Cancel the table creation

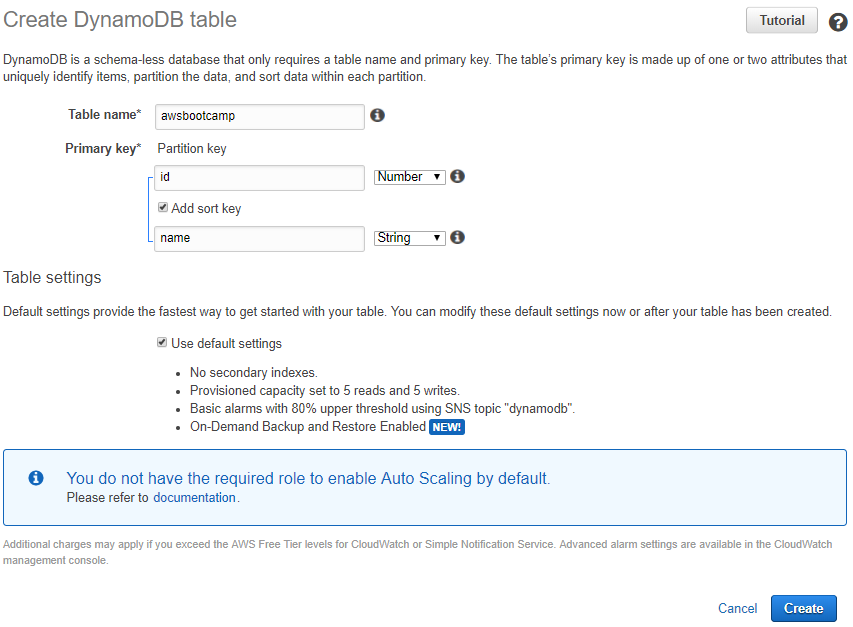(x=737, y=608)
